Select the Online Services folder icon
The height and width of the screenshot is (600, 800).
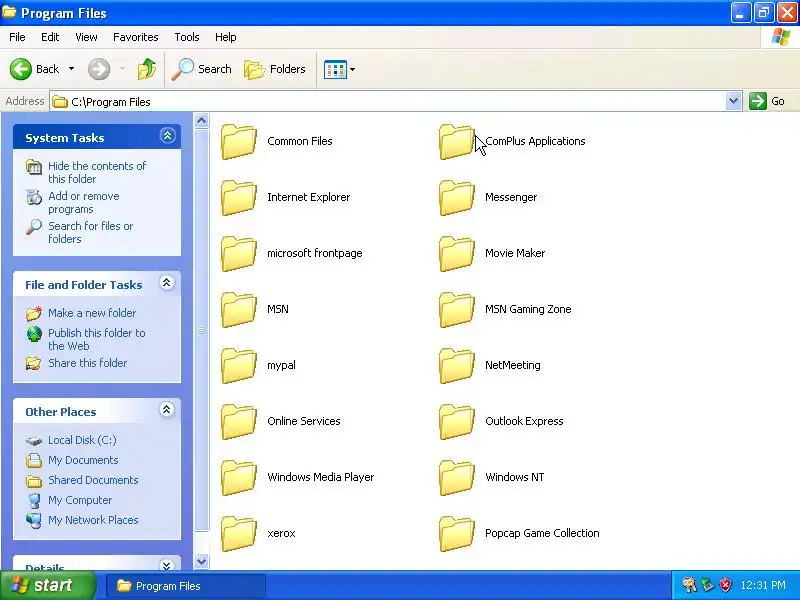[x=238, y=422]
